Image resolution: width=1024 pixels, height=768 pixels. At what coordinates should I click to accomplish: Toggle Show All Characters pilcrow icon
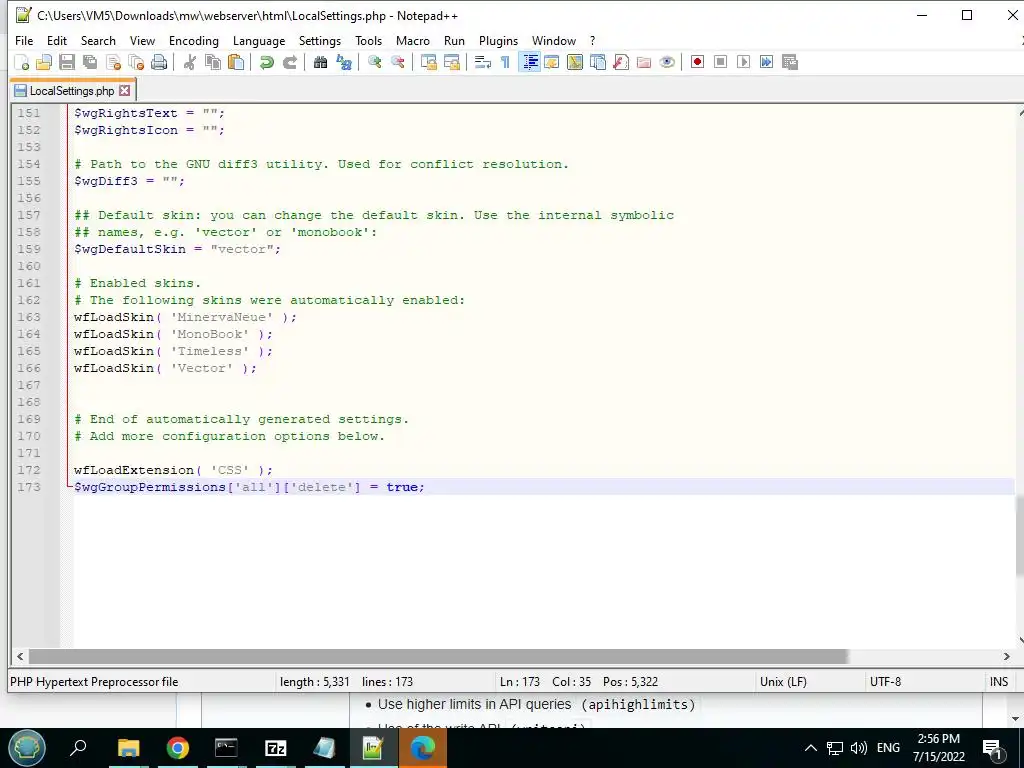tap(505, 62)
